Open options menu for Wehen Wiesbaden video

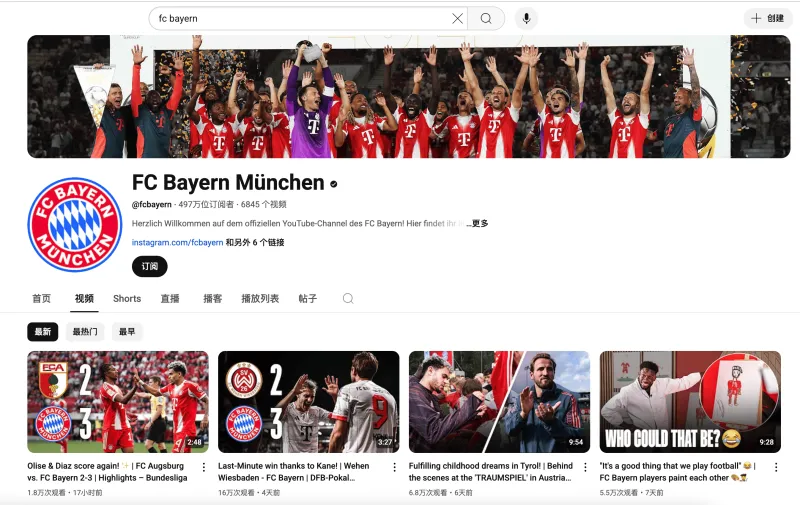click(395, 467)
